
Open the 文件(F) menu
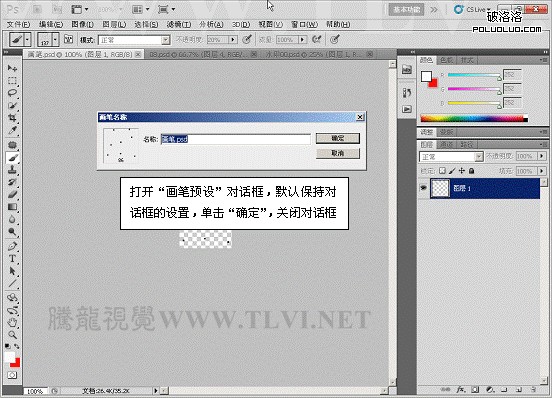point(18,24)
